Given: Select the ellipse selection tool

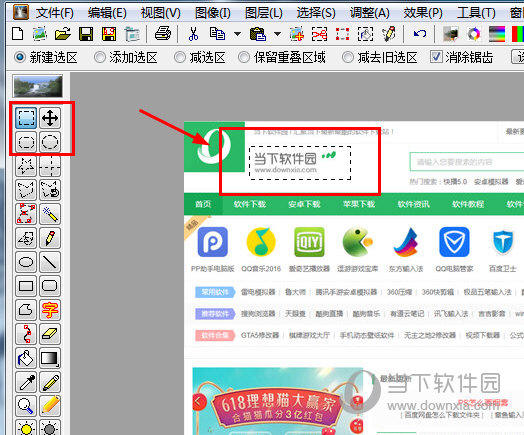Looking at the screenshot, I should [x=50, y=142].
